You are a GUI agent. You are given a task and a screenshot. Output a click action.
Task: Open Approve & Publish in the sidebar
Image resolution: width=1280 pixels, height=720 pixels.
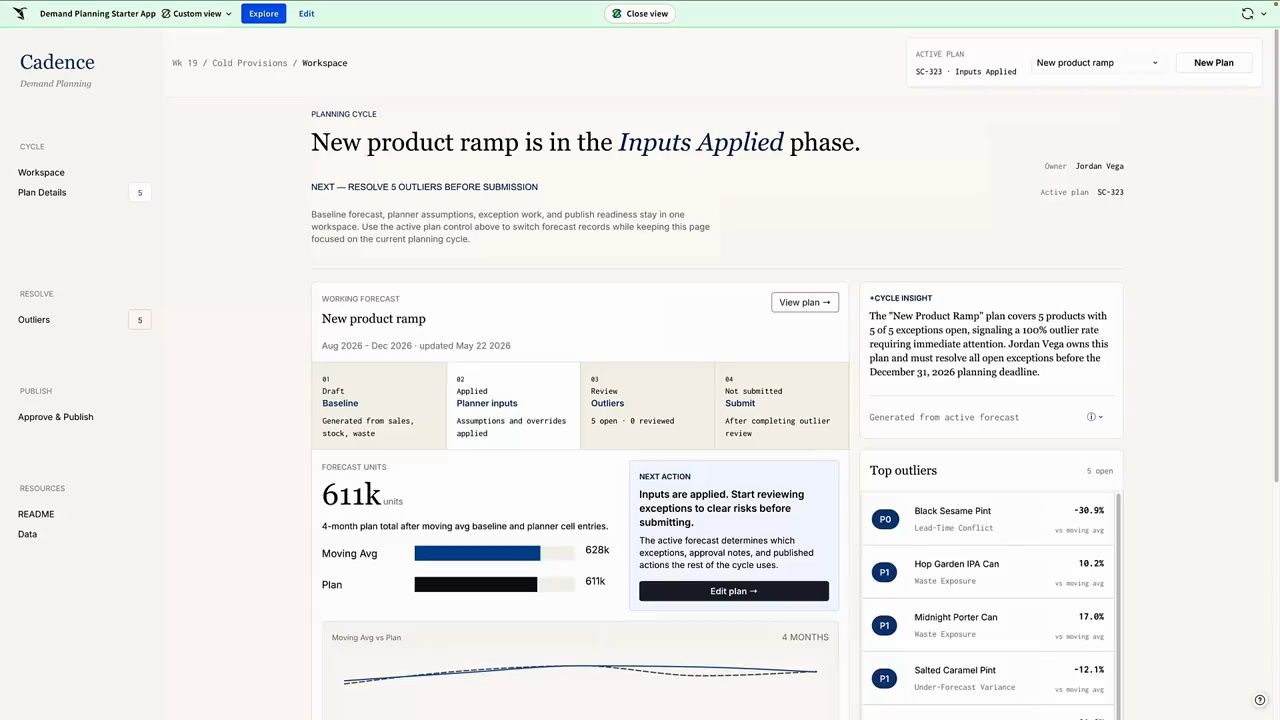pos(55,417)
